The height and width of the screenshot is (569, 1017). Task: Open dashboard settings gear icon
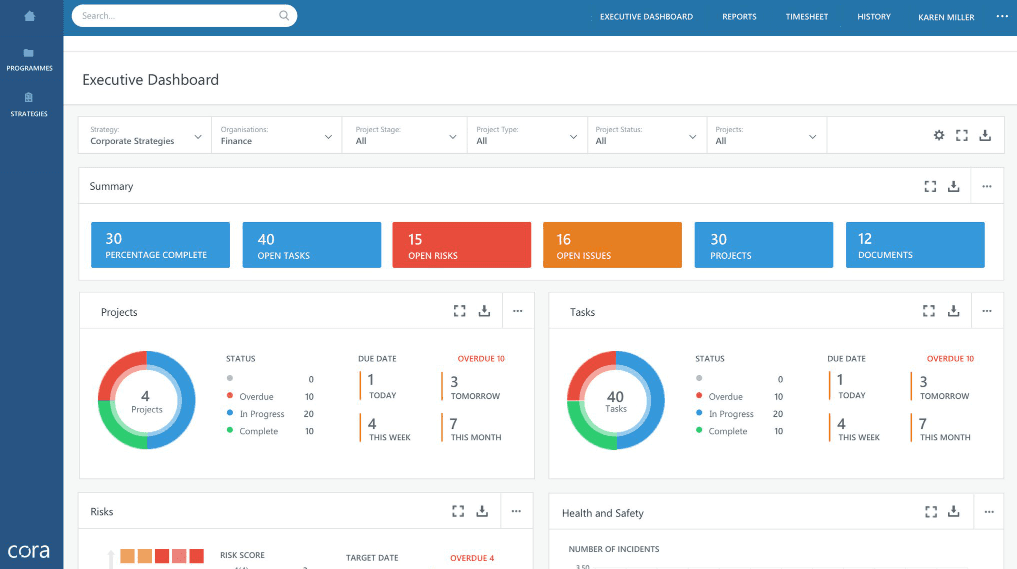[939, 135]
